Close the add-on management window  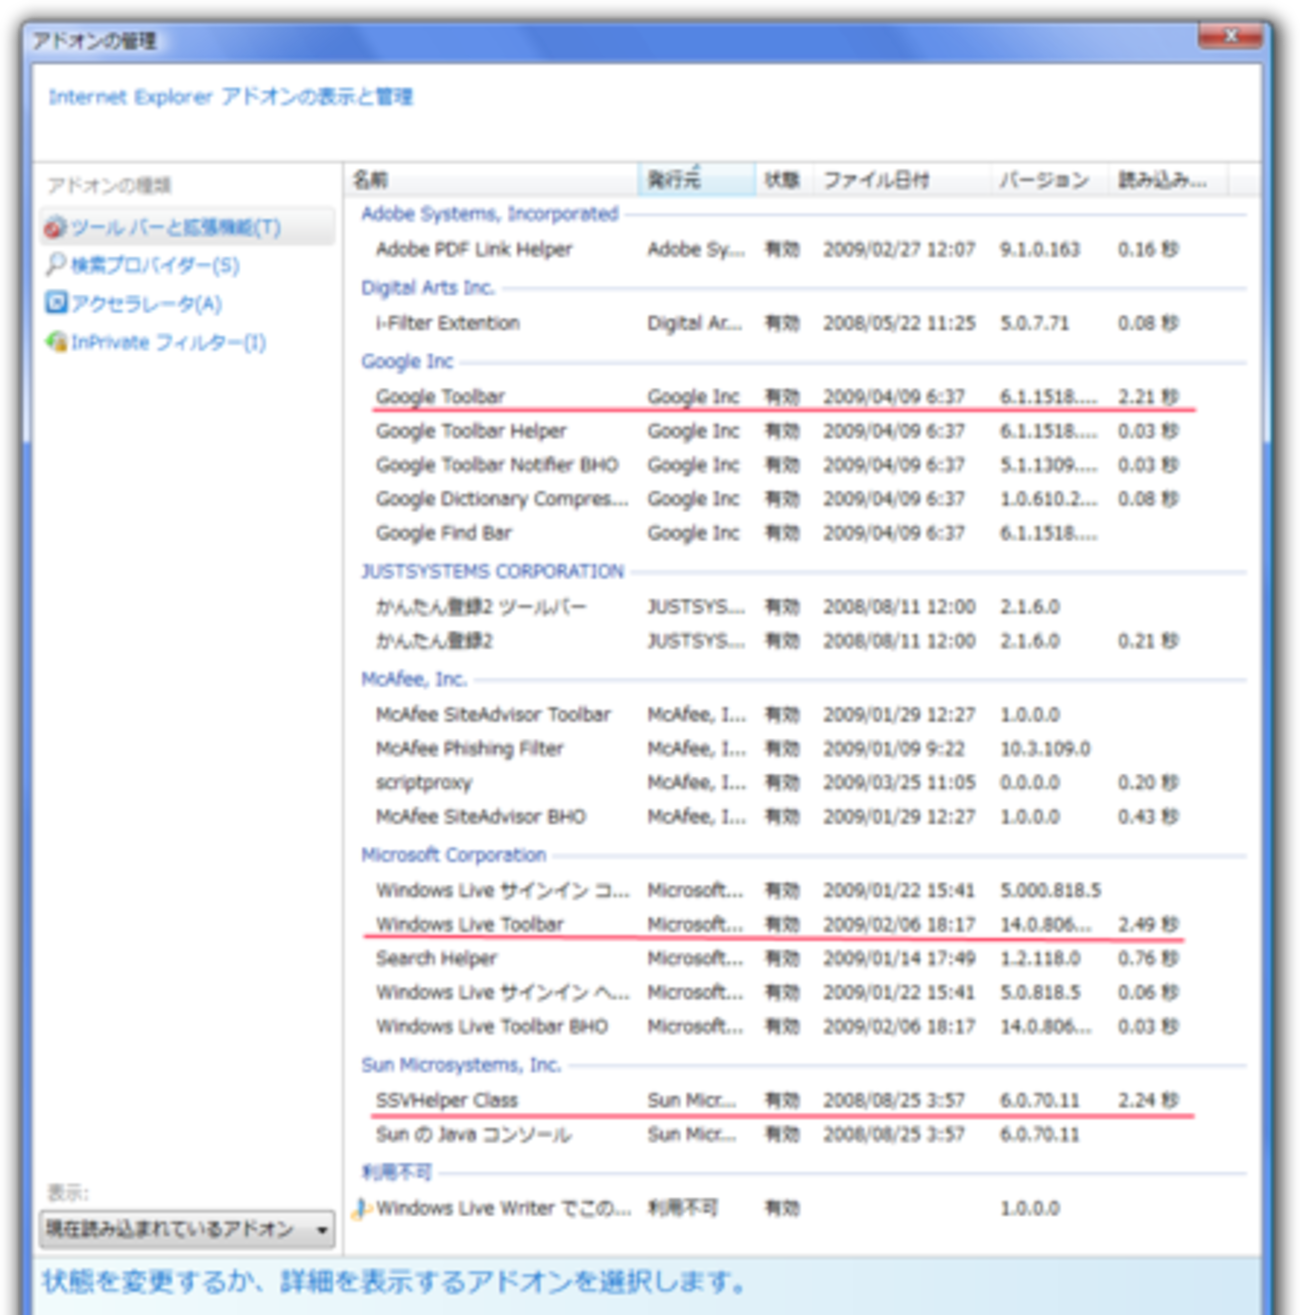(1230, 37)
